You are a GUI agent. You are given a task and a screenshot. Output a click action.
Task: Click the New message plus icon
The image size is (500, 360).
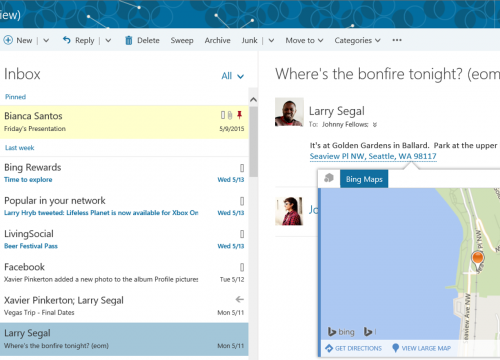click(8, 40)
